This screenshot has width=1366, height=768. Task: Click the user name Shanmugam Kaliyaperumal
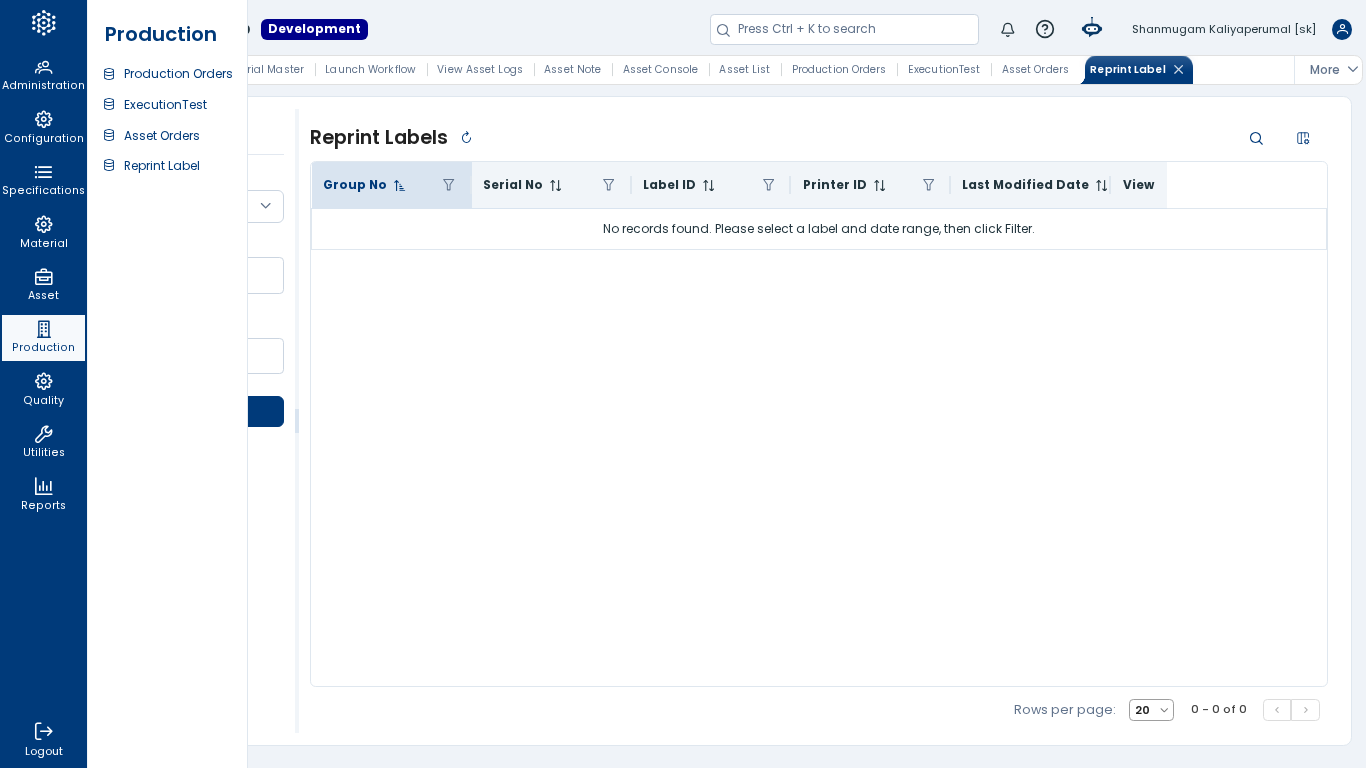[1224, 29]
